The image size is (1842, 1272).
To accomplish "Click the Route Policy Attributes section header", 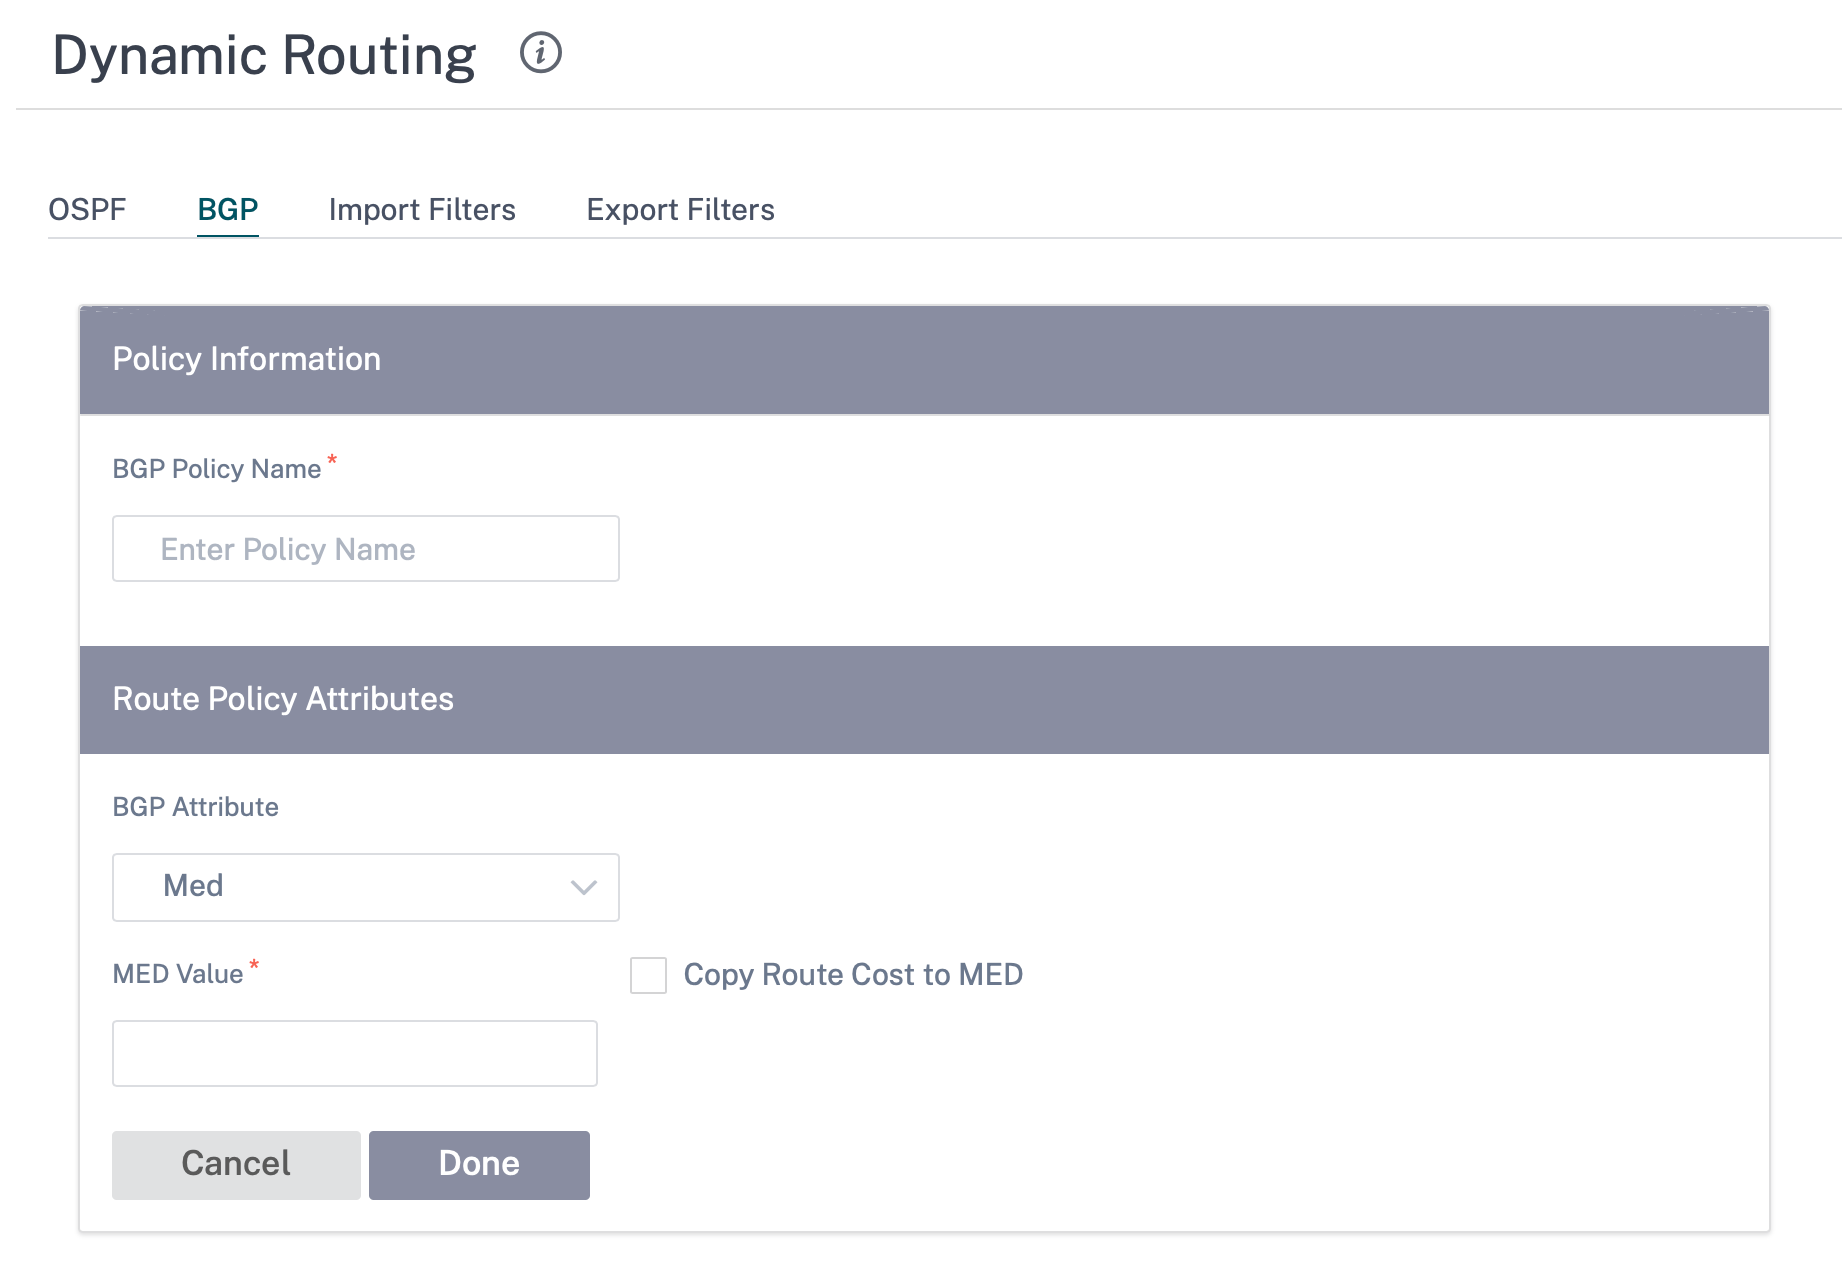I will [x=924, y=699].
